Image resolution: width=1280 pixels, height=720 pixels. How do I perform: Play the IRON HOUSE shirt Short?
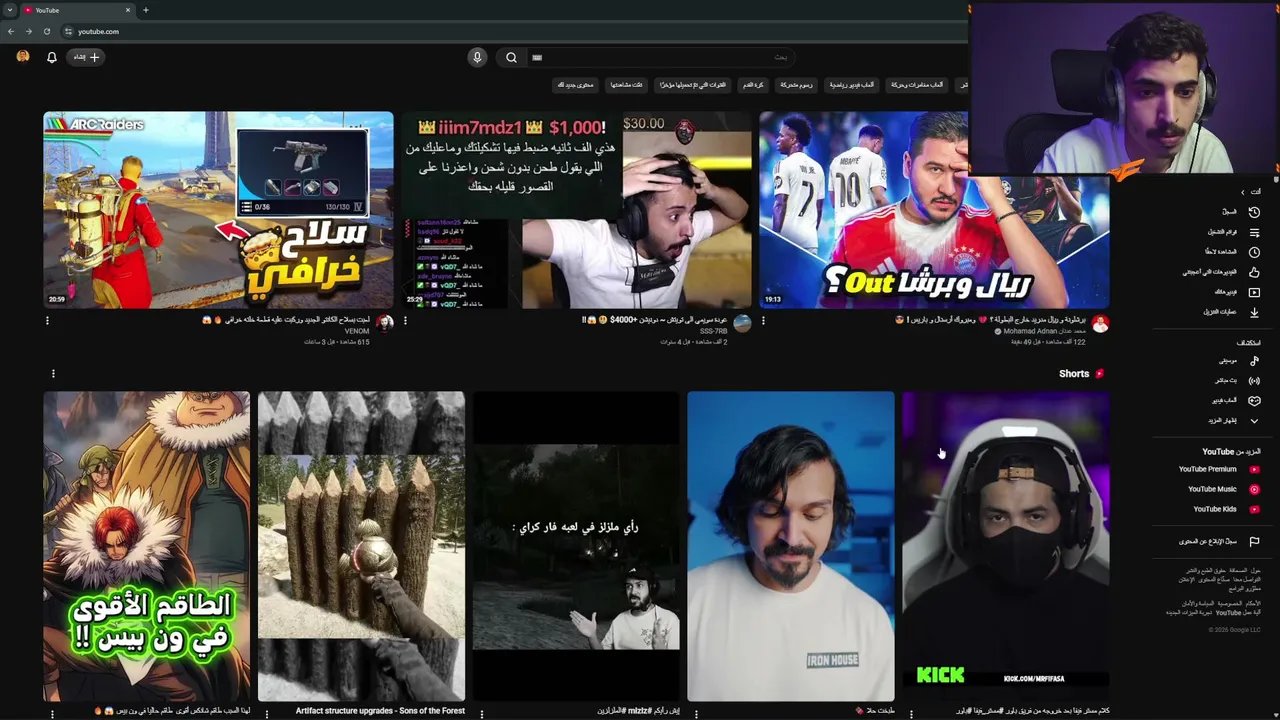[791, 546]
